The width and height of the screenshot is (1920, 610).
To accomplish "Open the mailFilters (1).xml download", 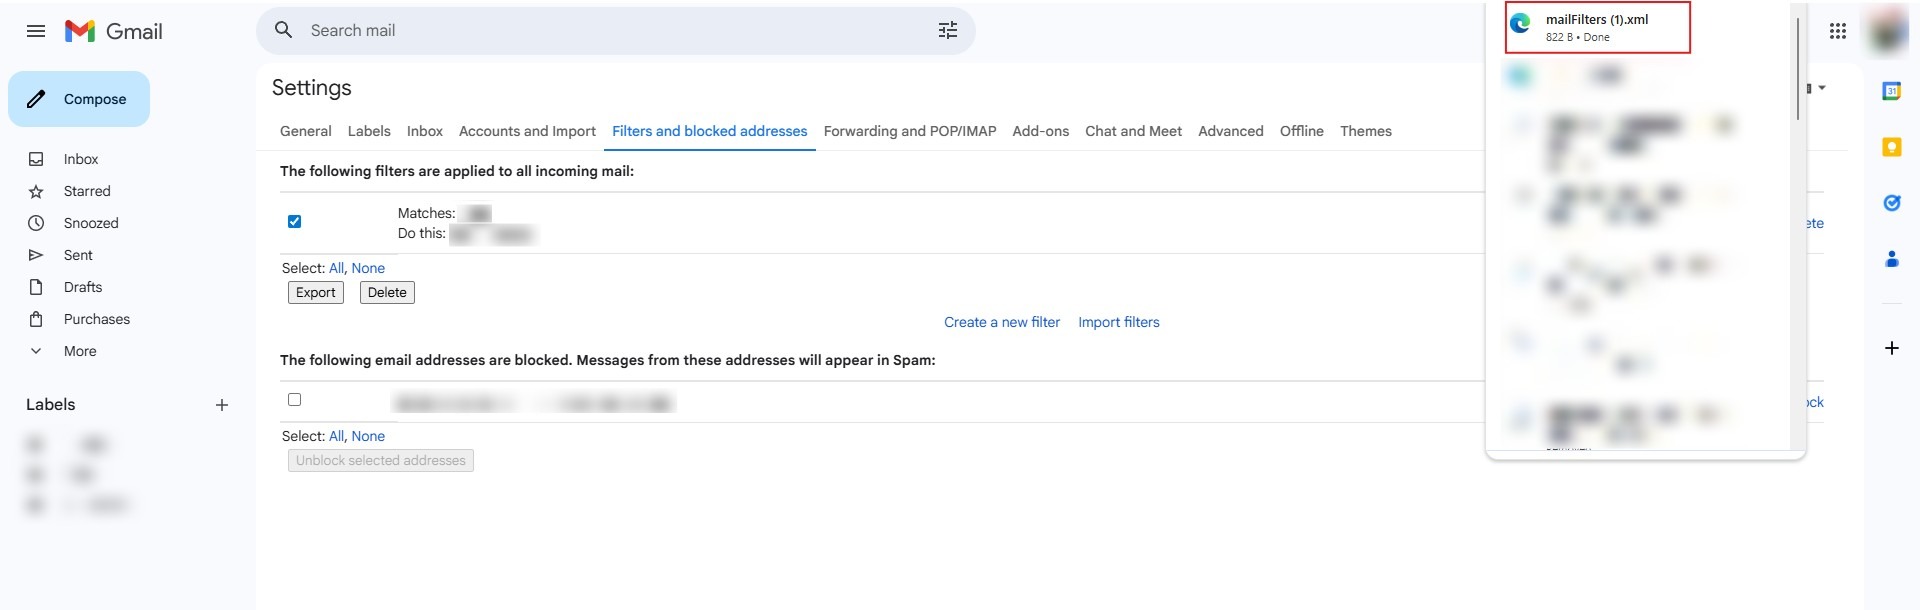I will point(1596,27).
